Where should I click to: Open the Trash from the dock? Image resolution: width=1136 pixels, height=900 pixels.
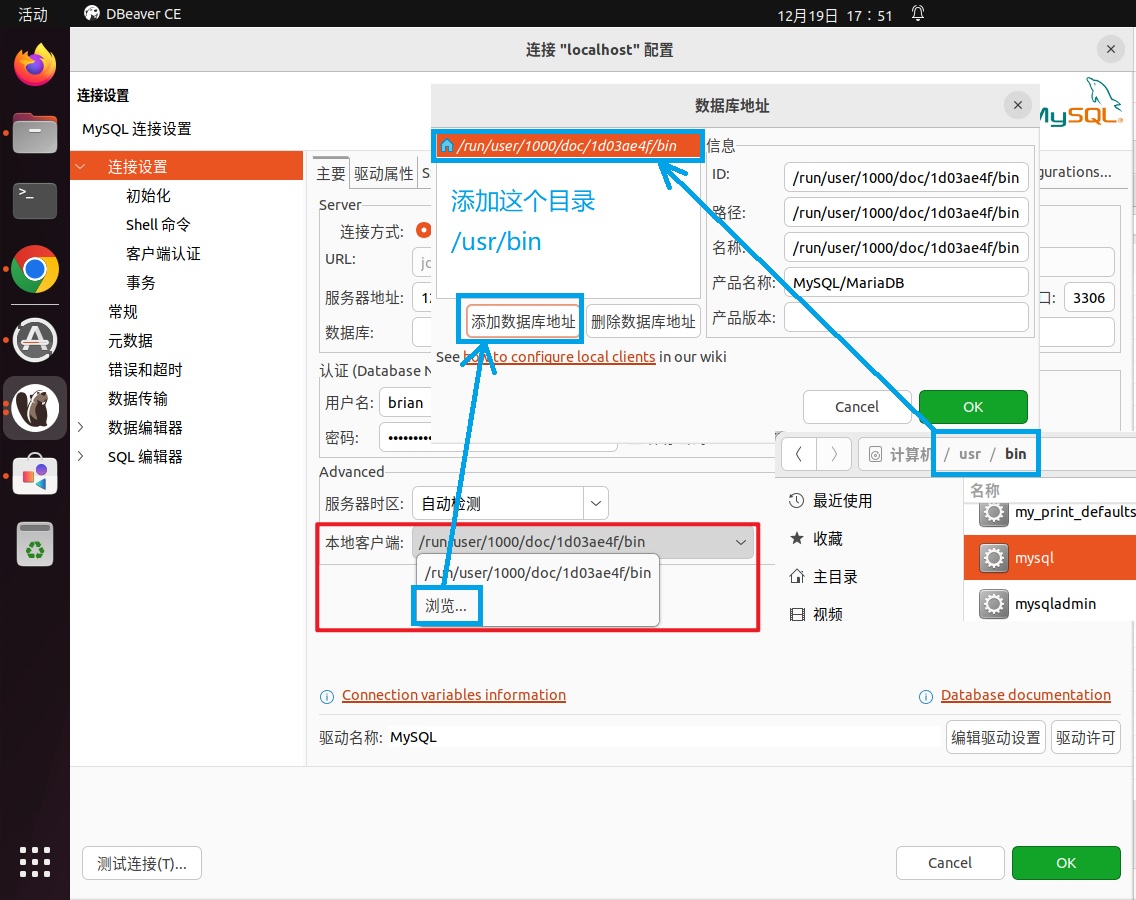pyautogui.click(x=35, y=543)
